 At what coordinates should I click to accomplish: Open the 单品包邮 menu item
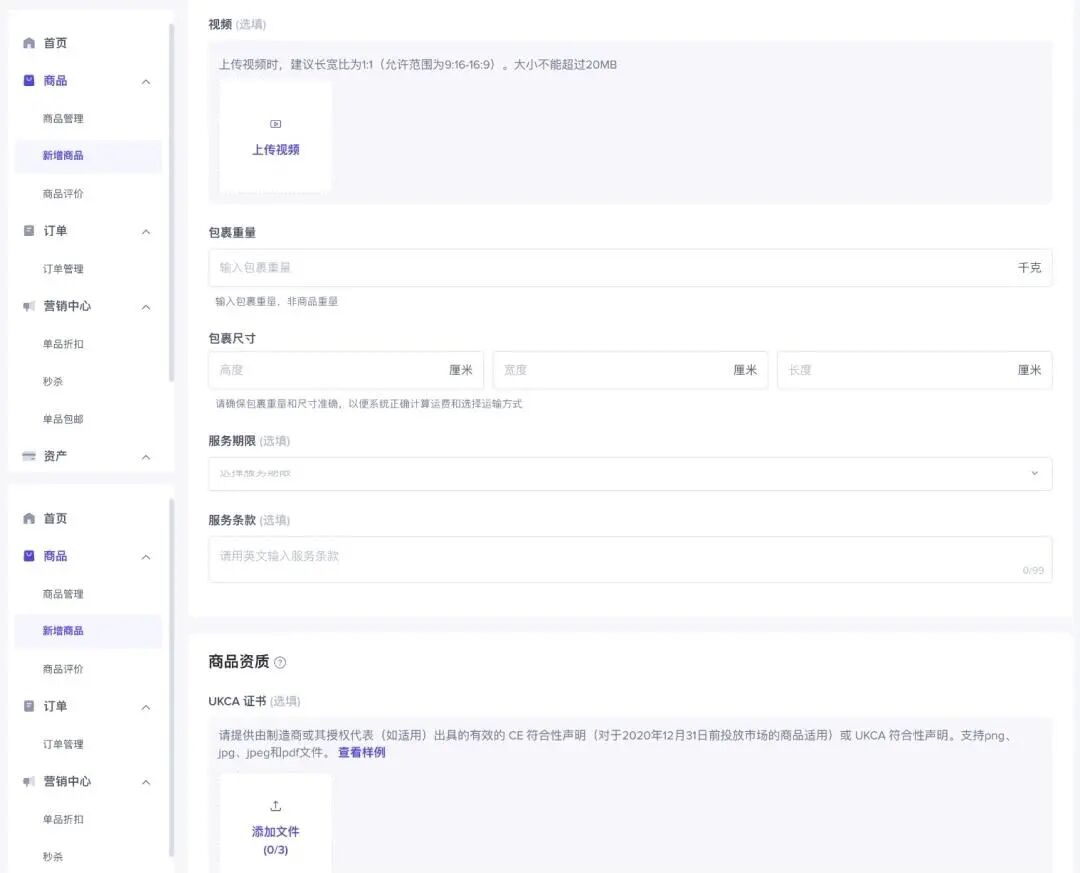[x=63, y=419]
